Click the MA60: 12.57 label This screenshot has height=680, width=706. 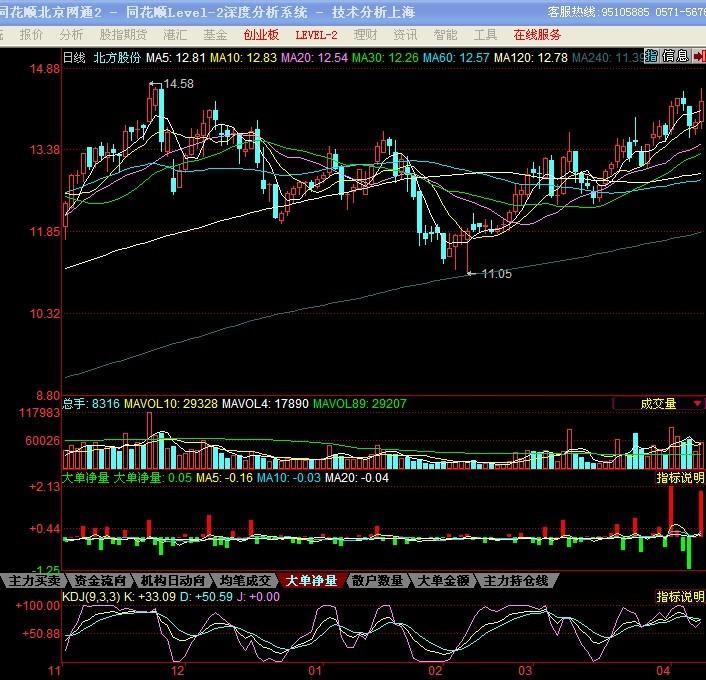pos(456,58)
